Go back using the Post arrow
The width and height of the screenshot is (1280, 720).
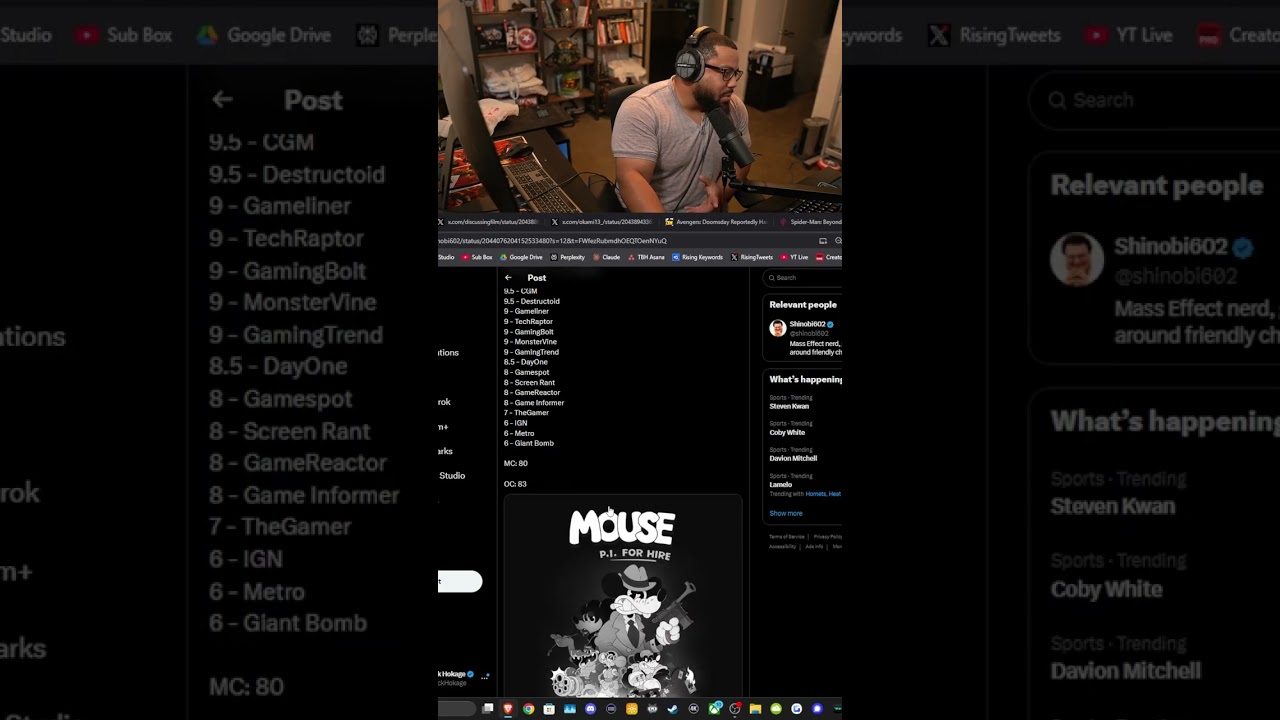click(x=508, y=278)
